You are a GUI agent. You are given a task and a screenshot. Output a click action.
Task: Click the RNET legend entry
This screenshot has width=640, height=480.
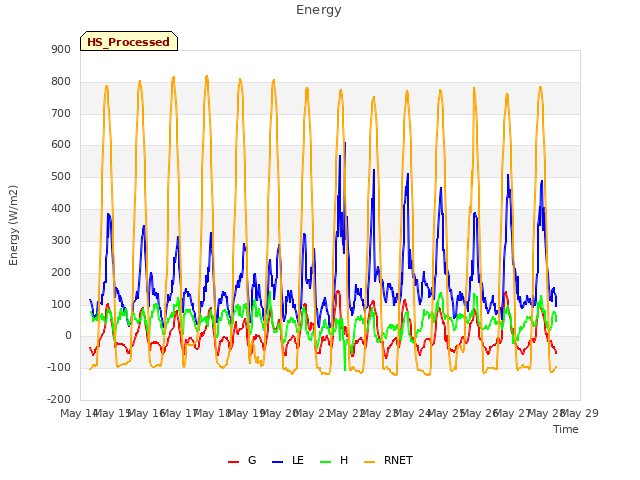[388, 460]
